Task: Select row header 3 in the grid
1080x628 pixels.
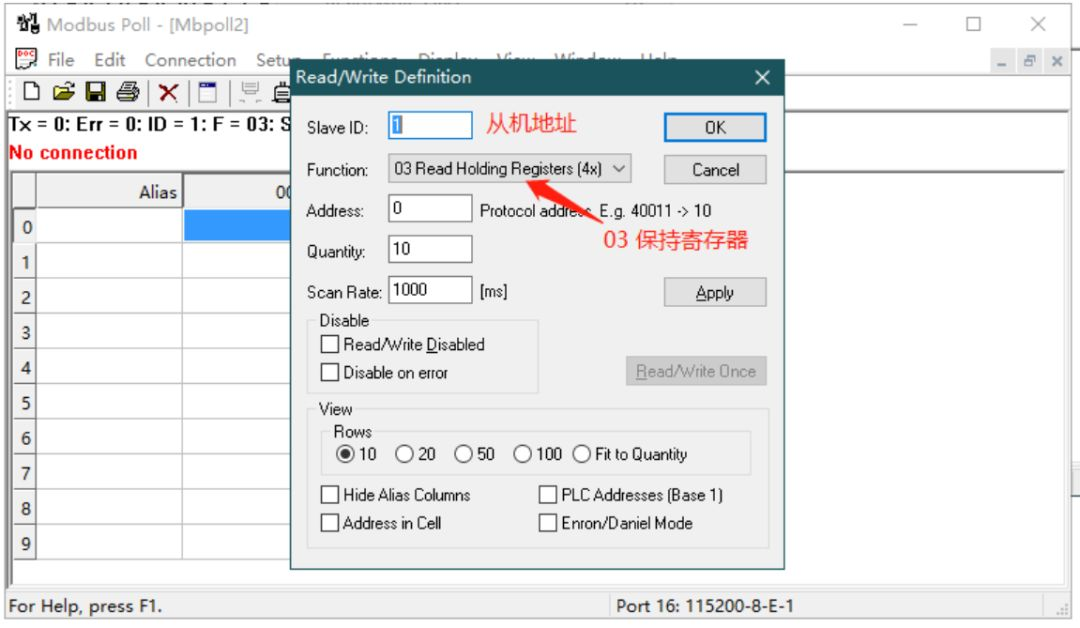Action: pyautogui.click(x=25, y=332)
